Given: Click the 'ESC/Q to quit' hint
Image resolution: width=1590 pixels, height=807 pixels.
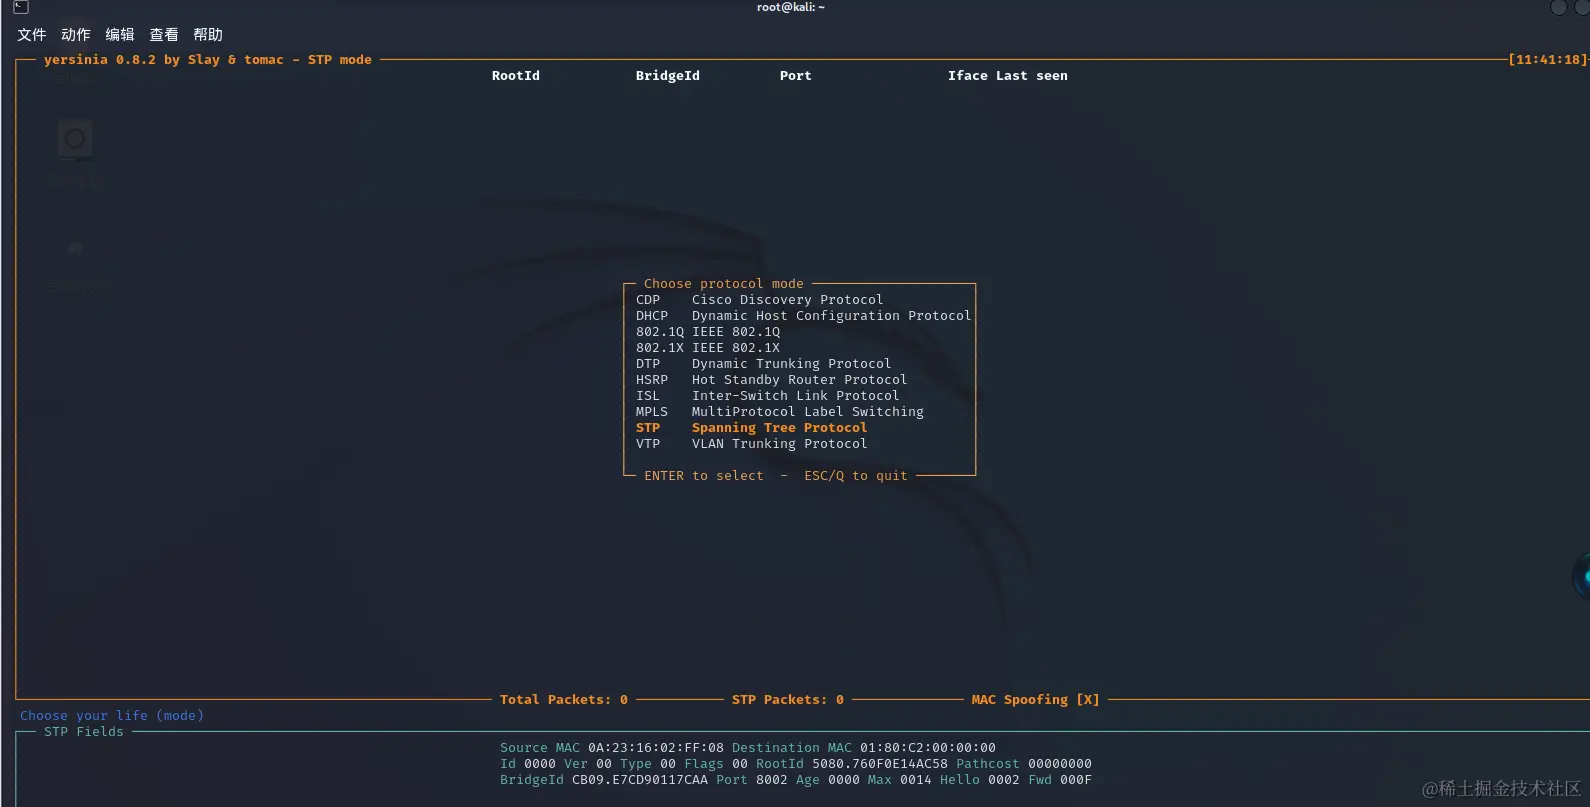Looking at the screenshot, I should click(856, 476).
